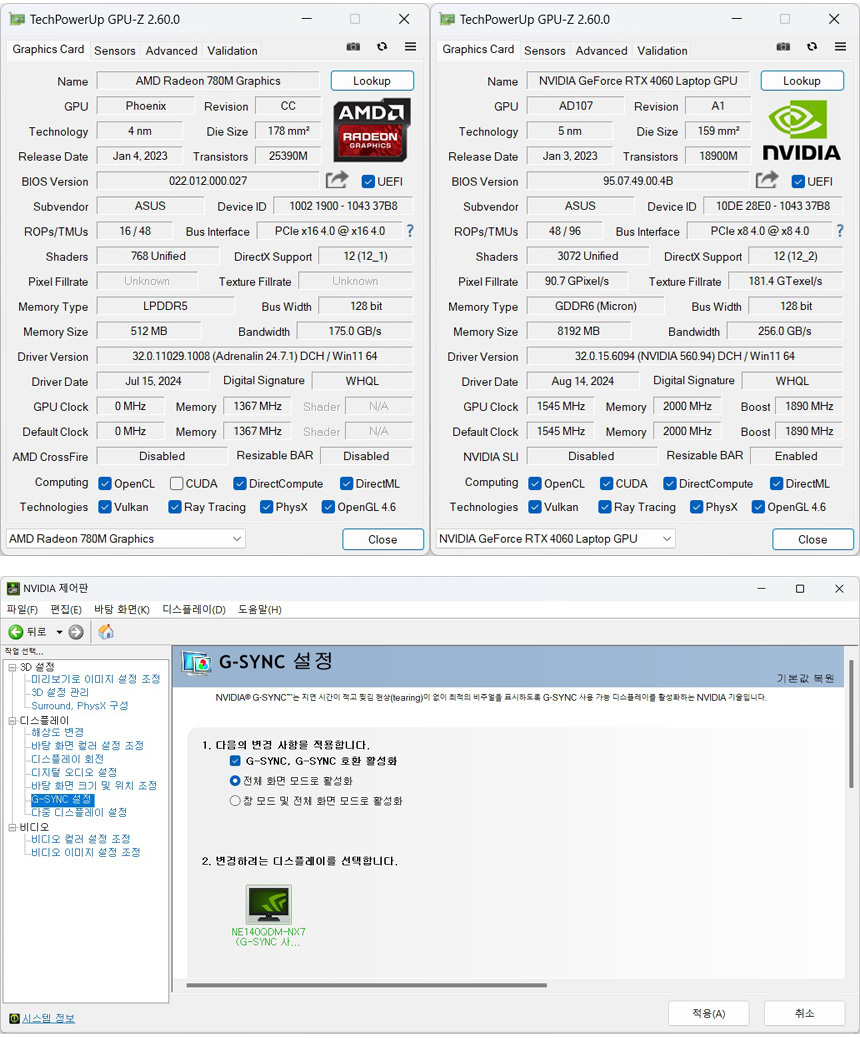This screenshot has width=860, height=1038.
Task: Toggle Vulkan checkbox in NVIDIA GPU-Z window
Action: 535,507
